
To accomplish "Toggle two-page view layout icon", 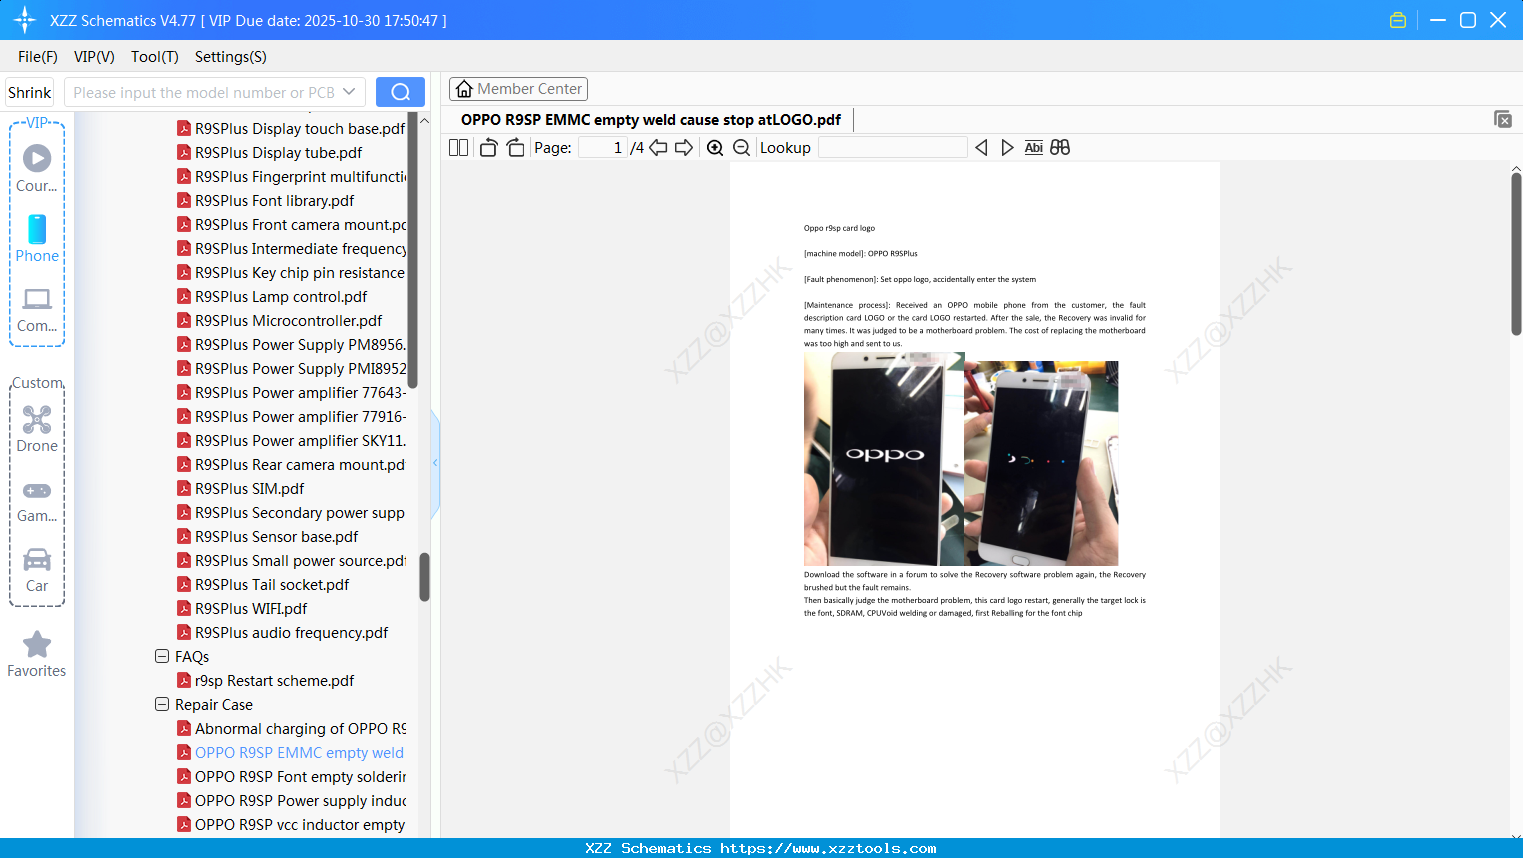I will coord(458,148).
